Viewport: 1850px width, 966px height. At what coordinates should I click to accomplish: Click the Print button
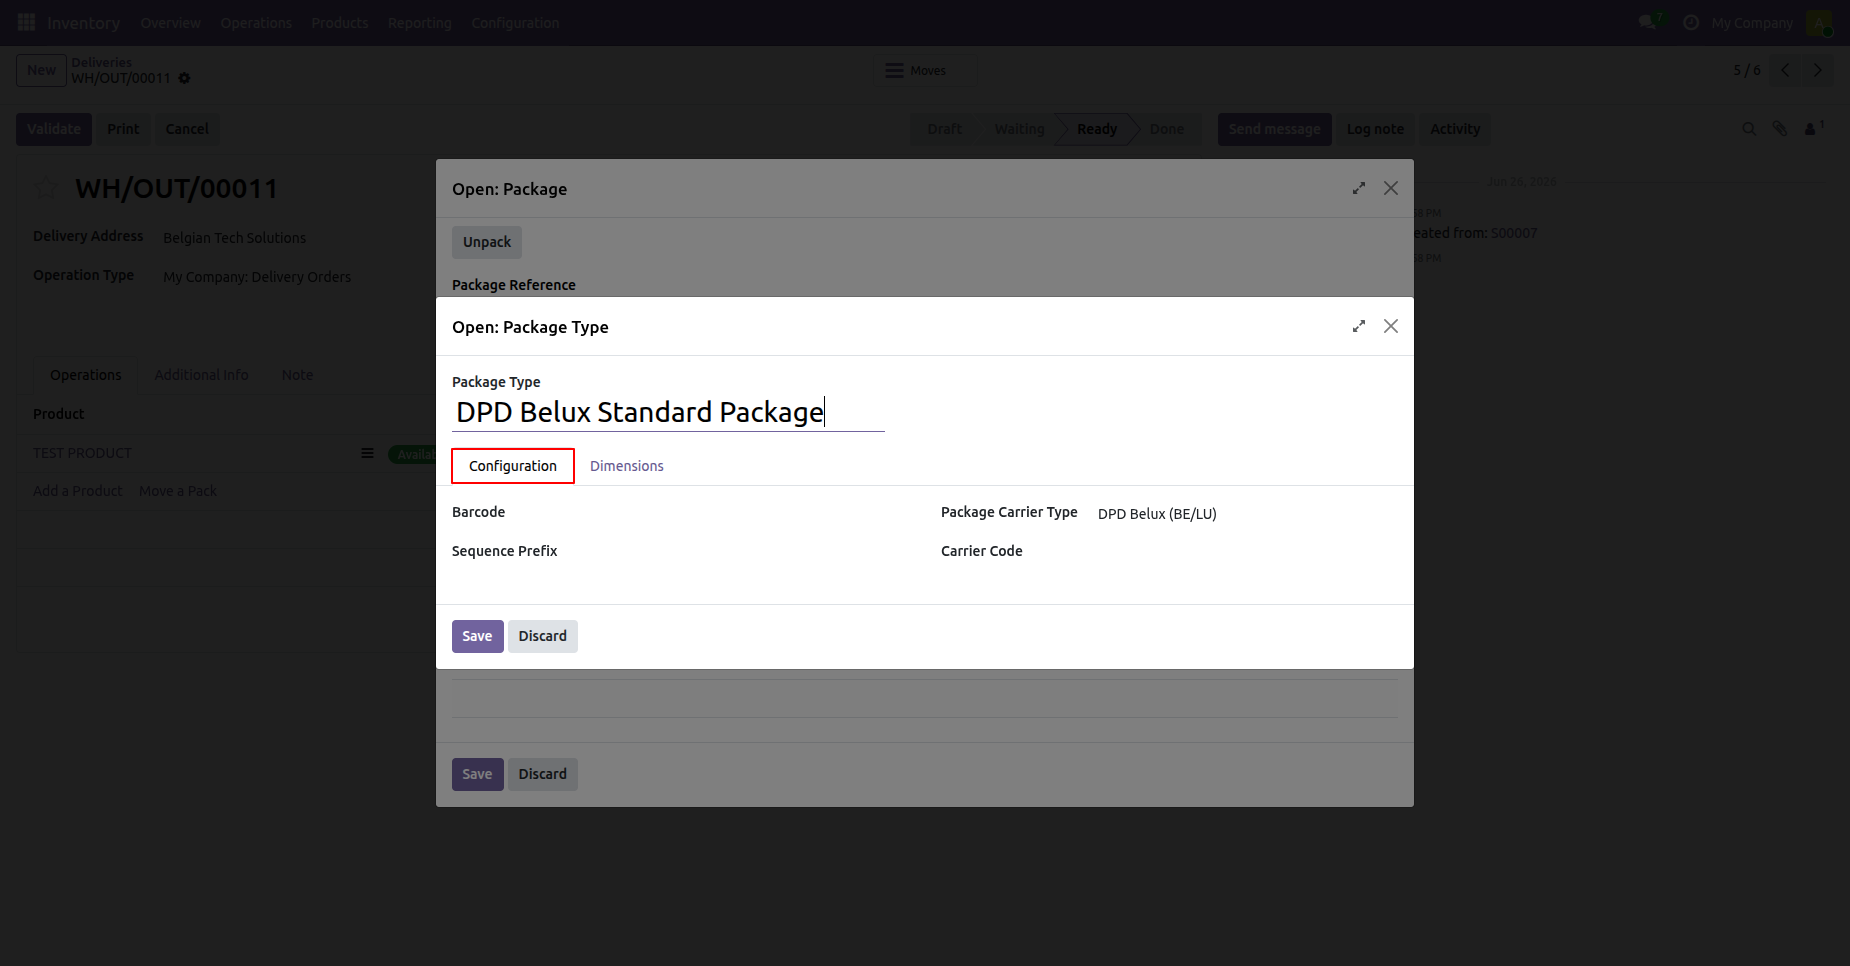pyautogui.click(x=123, y=129)
